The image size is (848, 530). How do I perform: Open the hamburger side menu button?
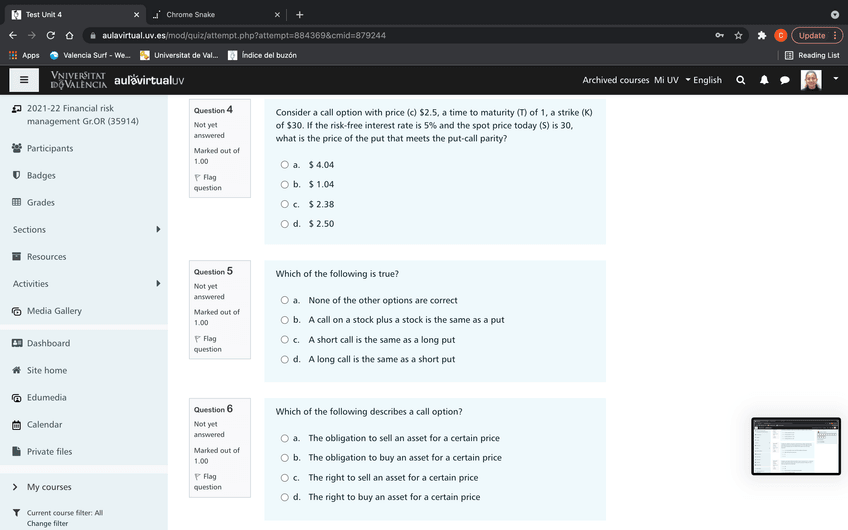(x=23, y=80)
